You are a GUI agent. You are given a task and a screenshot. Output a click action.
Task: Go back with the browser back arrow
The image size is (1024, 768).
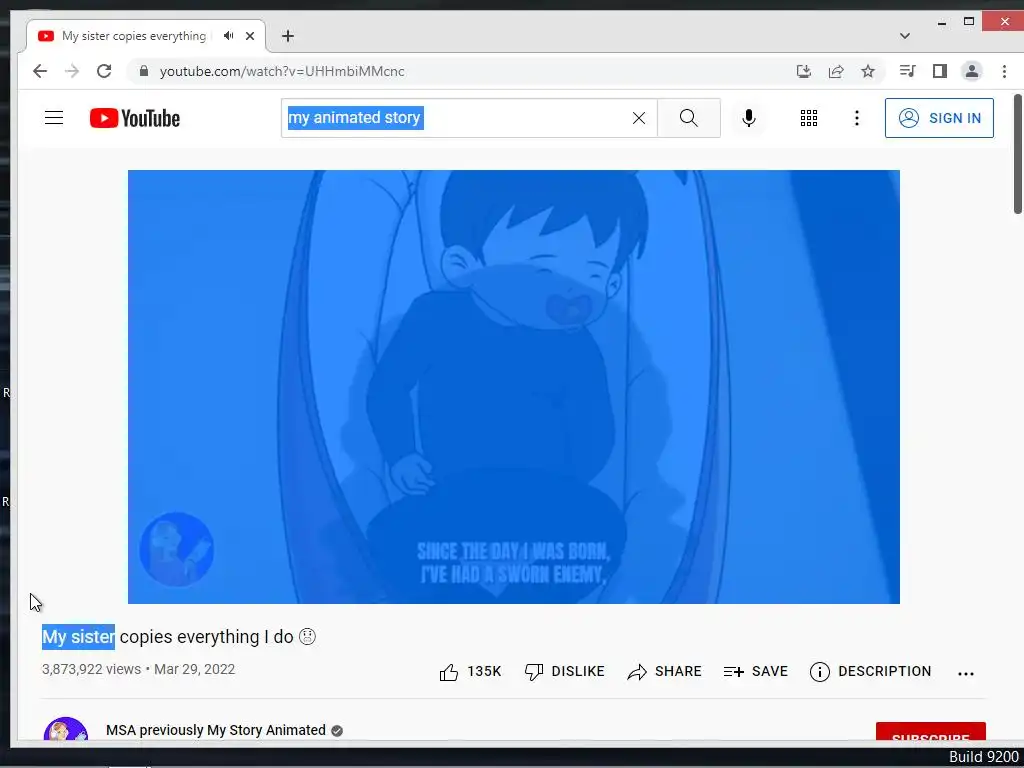point(40,71)
